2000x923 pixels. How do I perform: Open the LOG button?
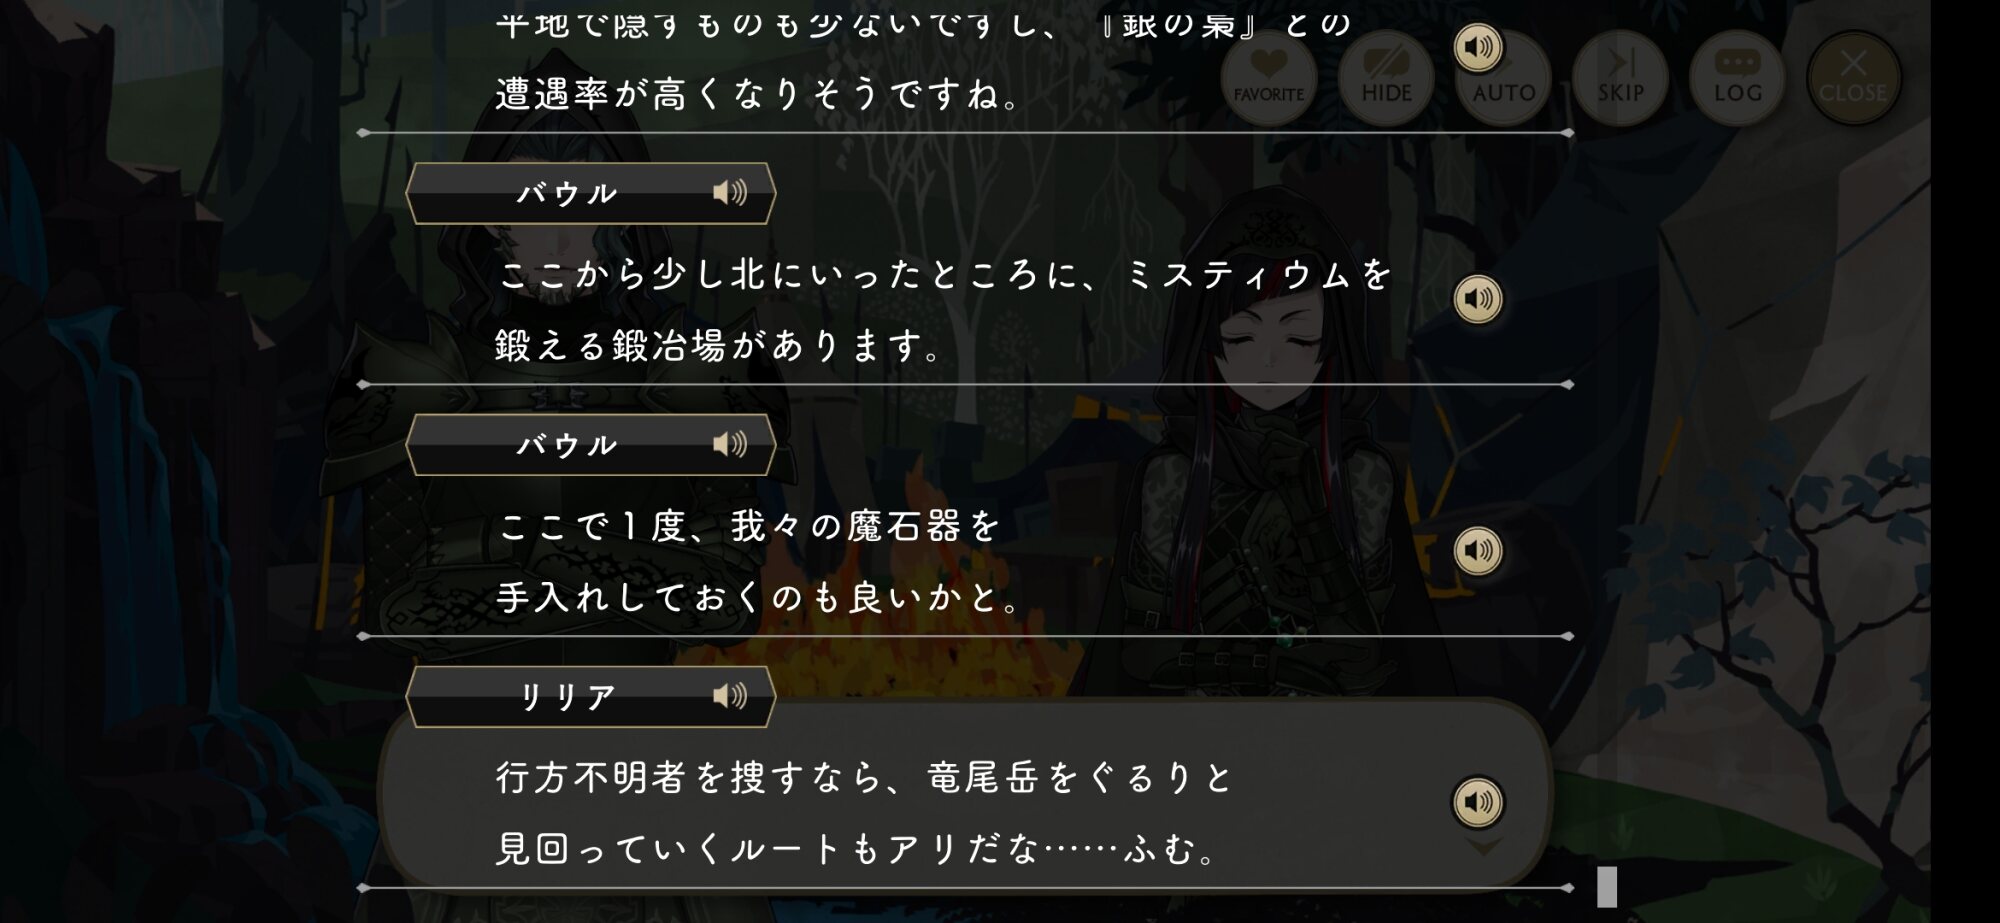coord(1737,78)
